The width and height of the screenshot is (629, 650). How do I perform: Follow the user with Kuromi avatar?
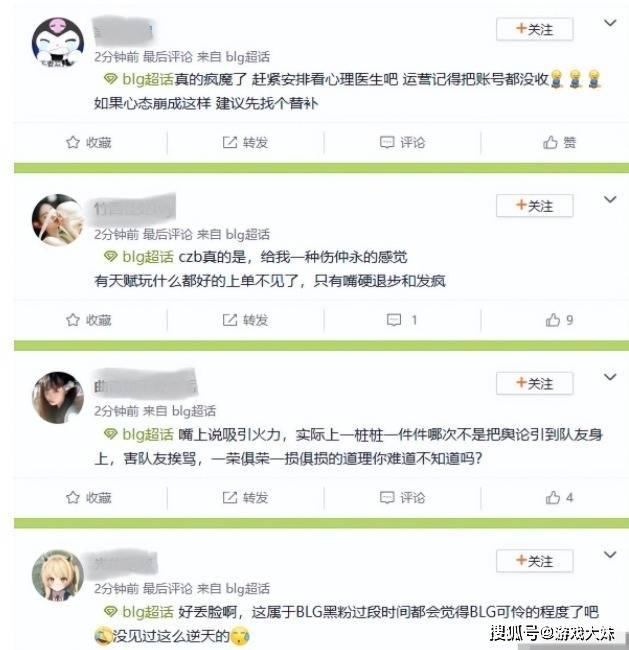(534, 29)
